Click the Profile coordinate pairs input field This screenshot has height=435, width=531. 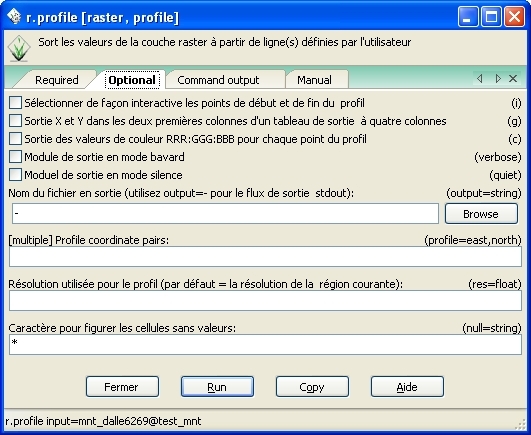click(265, 257)
